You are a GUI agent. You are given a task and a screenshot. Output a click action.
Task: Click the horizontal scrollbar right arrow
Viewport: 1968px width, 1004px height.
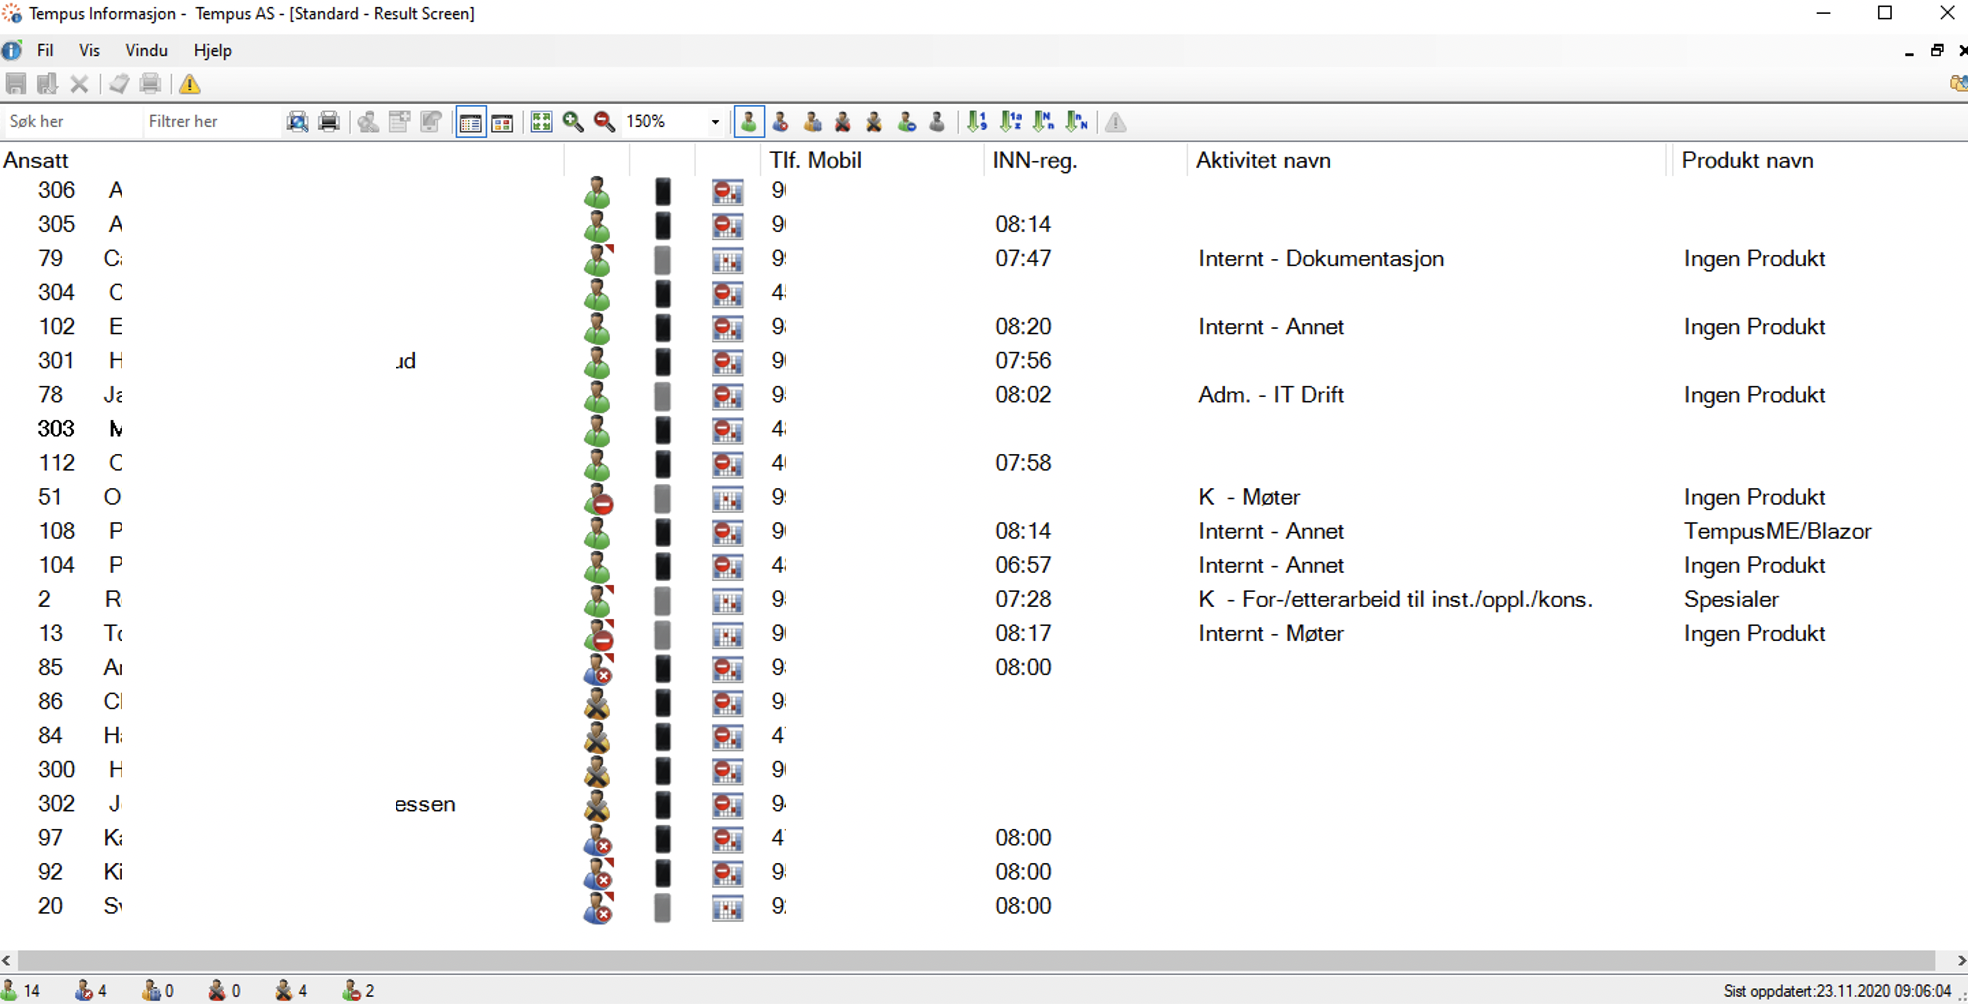tap(1960, 960)
